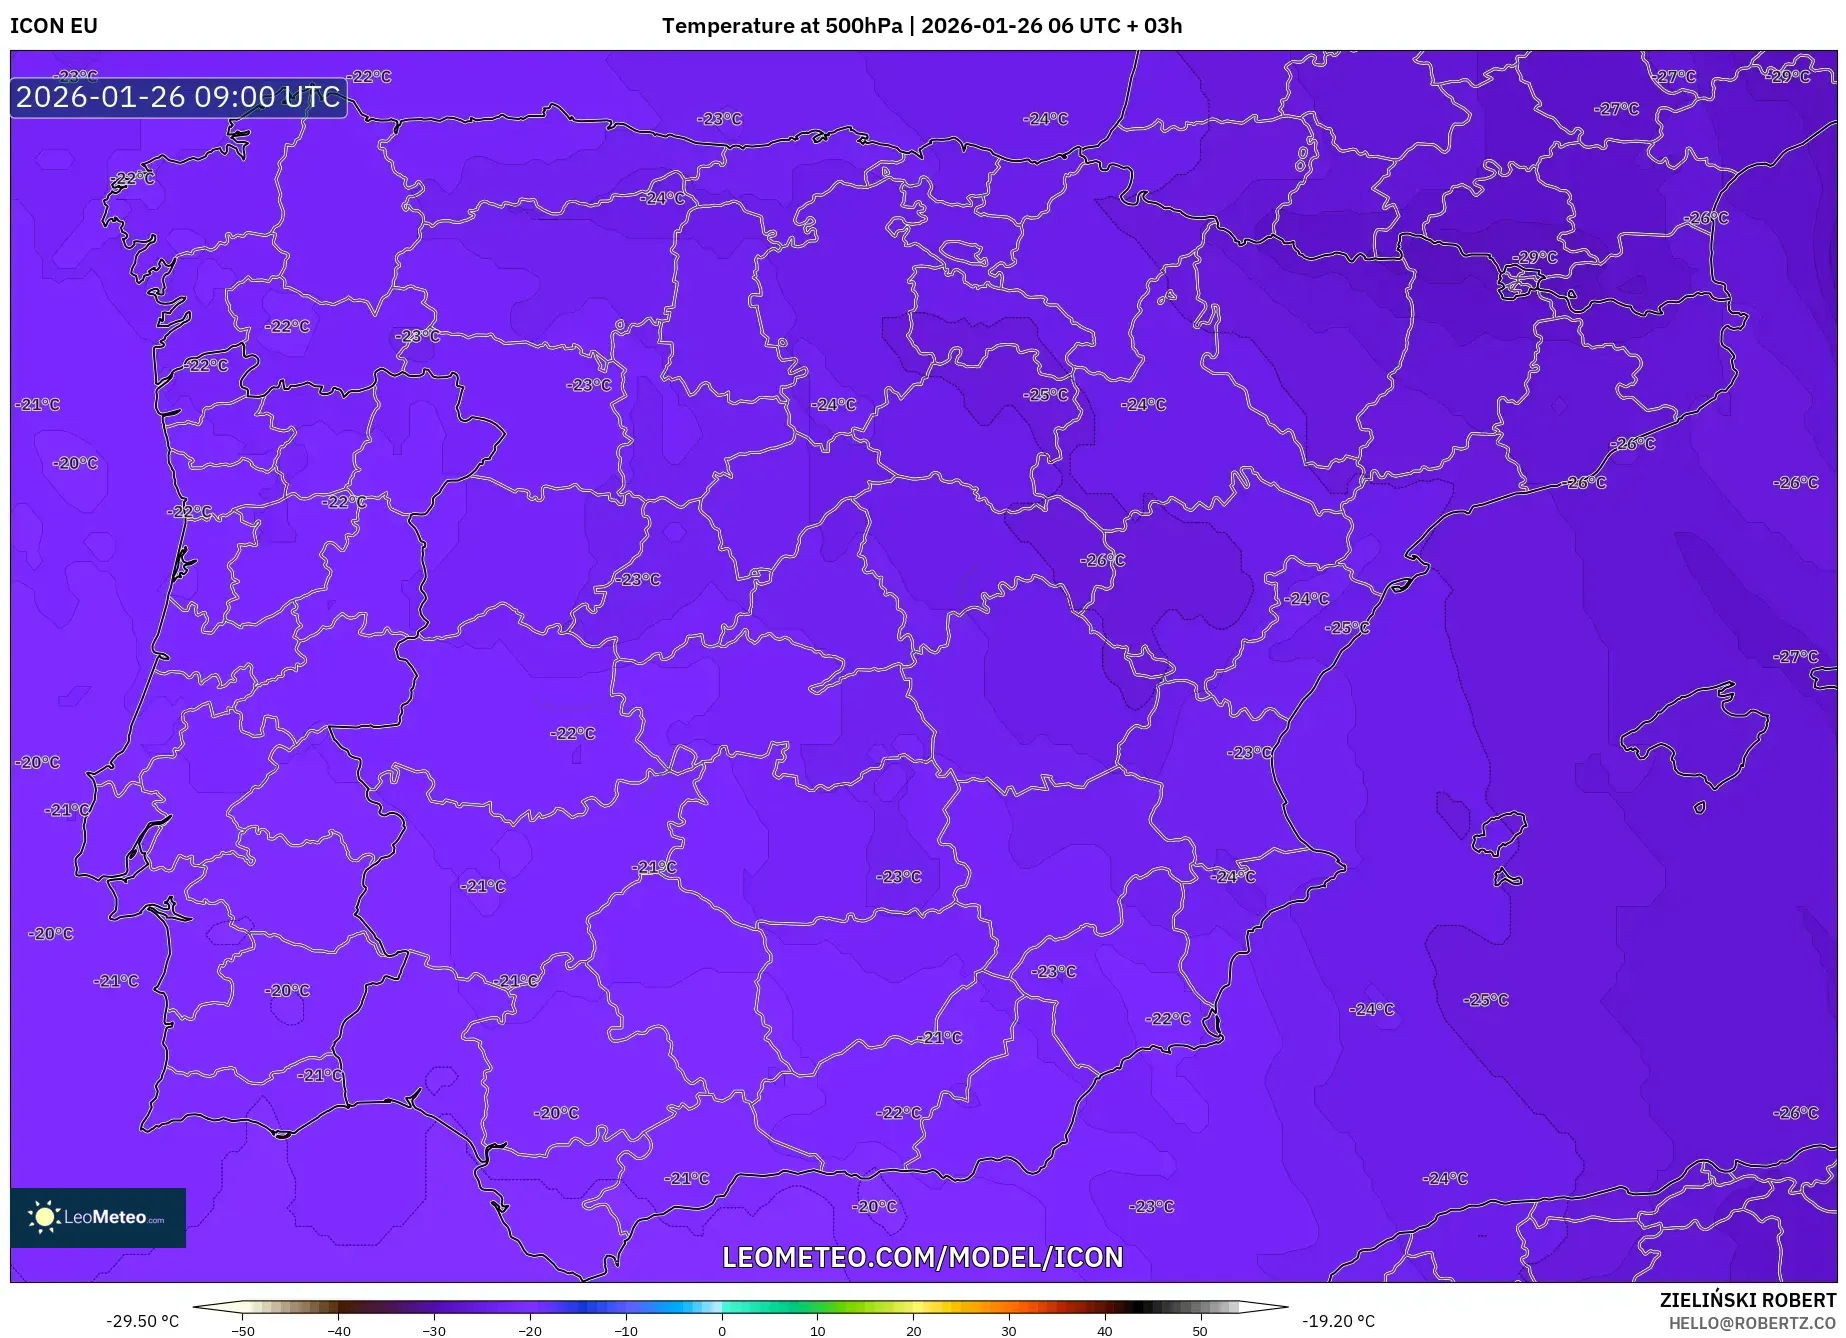Click the 2026-01-26 09:00 UTC timestamp box
1846x1338 pixels.
tap(178, 97)
